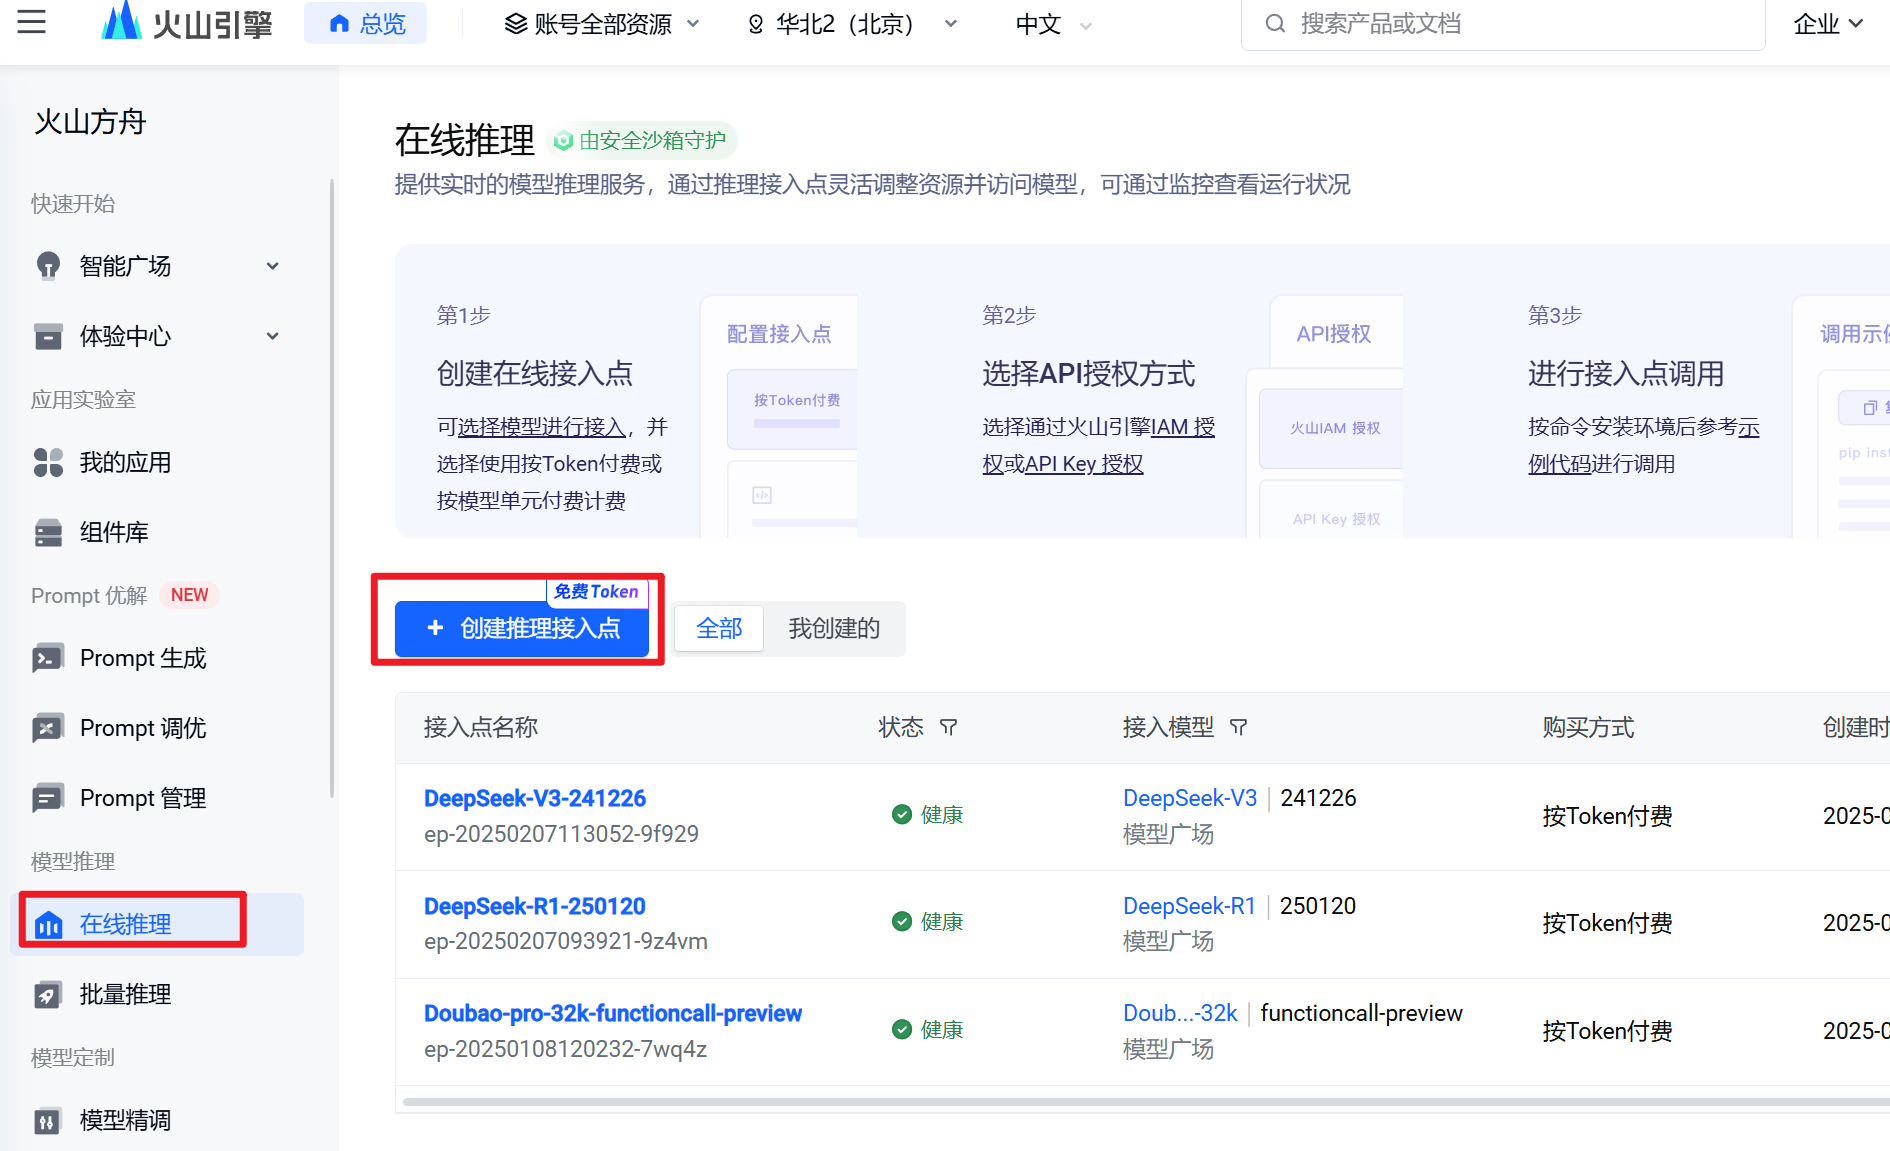The width and height of the screenshot is (1890, 1151).
Task: Expand the 账号全部资源 dropdown
Action: pos(602,24)
